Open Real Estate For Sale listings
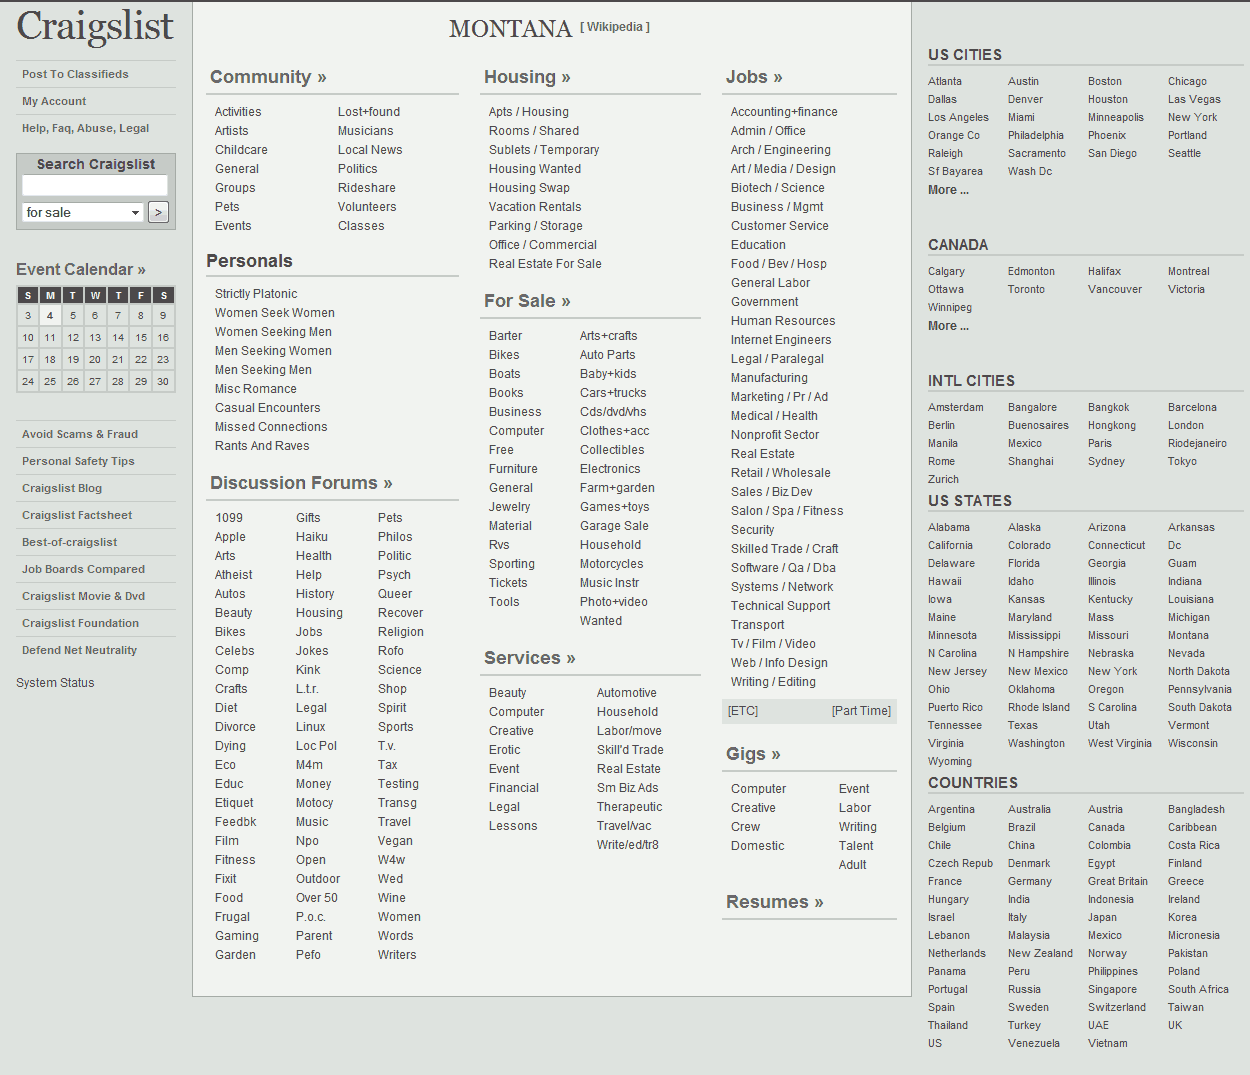This screenshot has width=1250, height=1075. click(x=545, y=264)
